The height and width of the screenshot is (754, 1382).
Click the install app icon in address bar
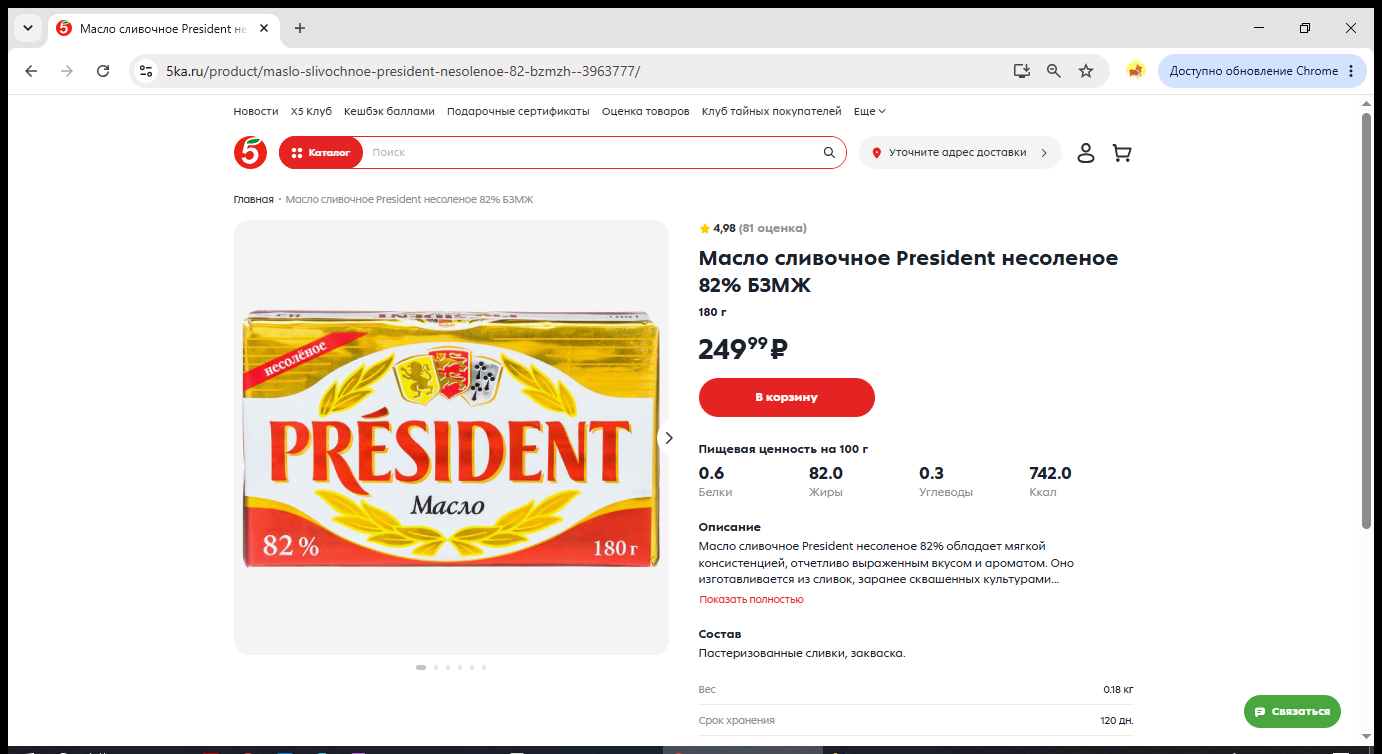tap(1022, 71)
